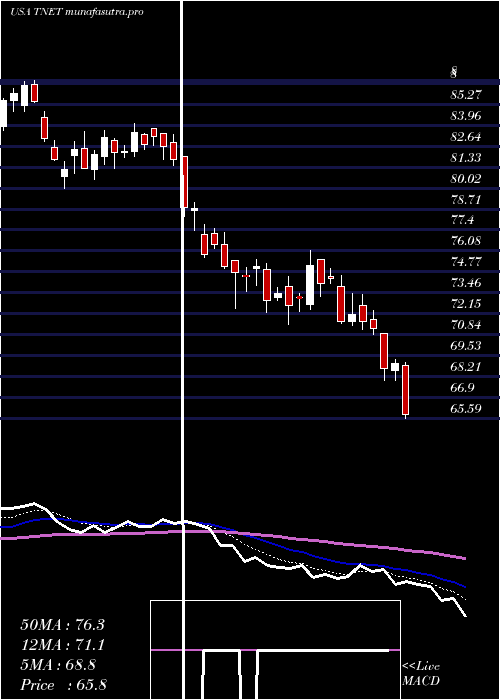Viewport: 500px width, 700px height.
Task: Select the 69.53 price axis label
Action: click(x=466, y=346)
